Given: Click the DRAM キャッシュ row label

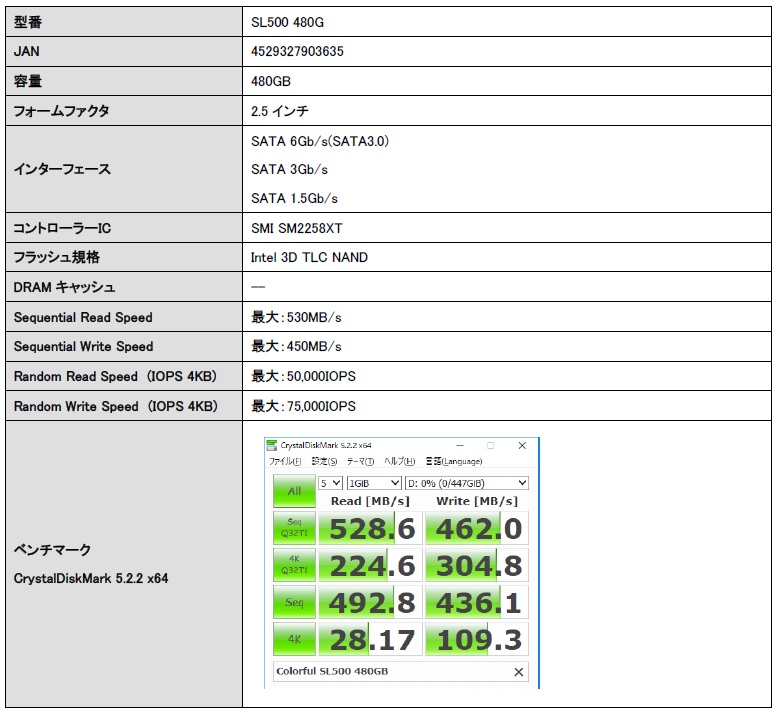Looking at the screenshot, I should [x=64, y=287].
